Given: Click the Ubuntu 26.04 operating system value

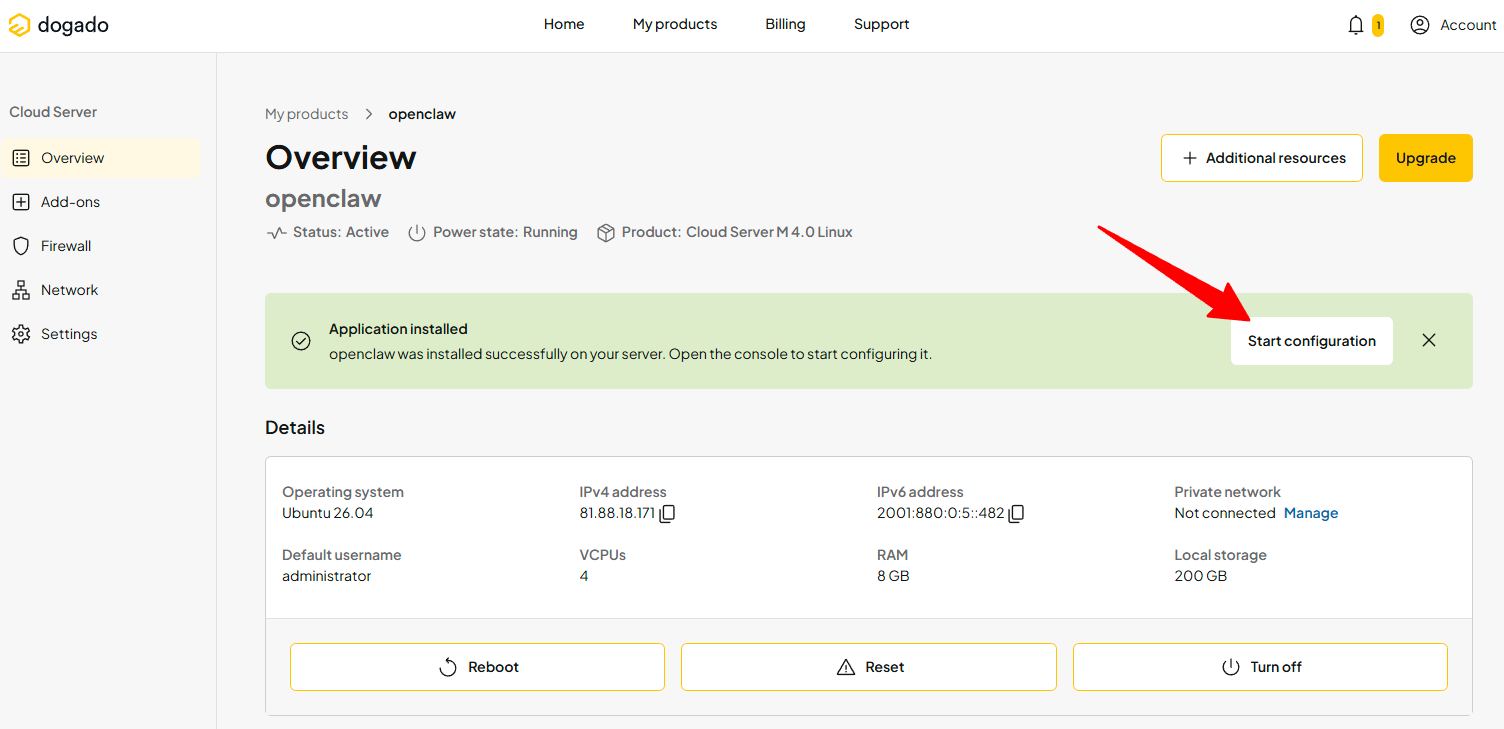Looking at the screenshot, I should 328,513.
